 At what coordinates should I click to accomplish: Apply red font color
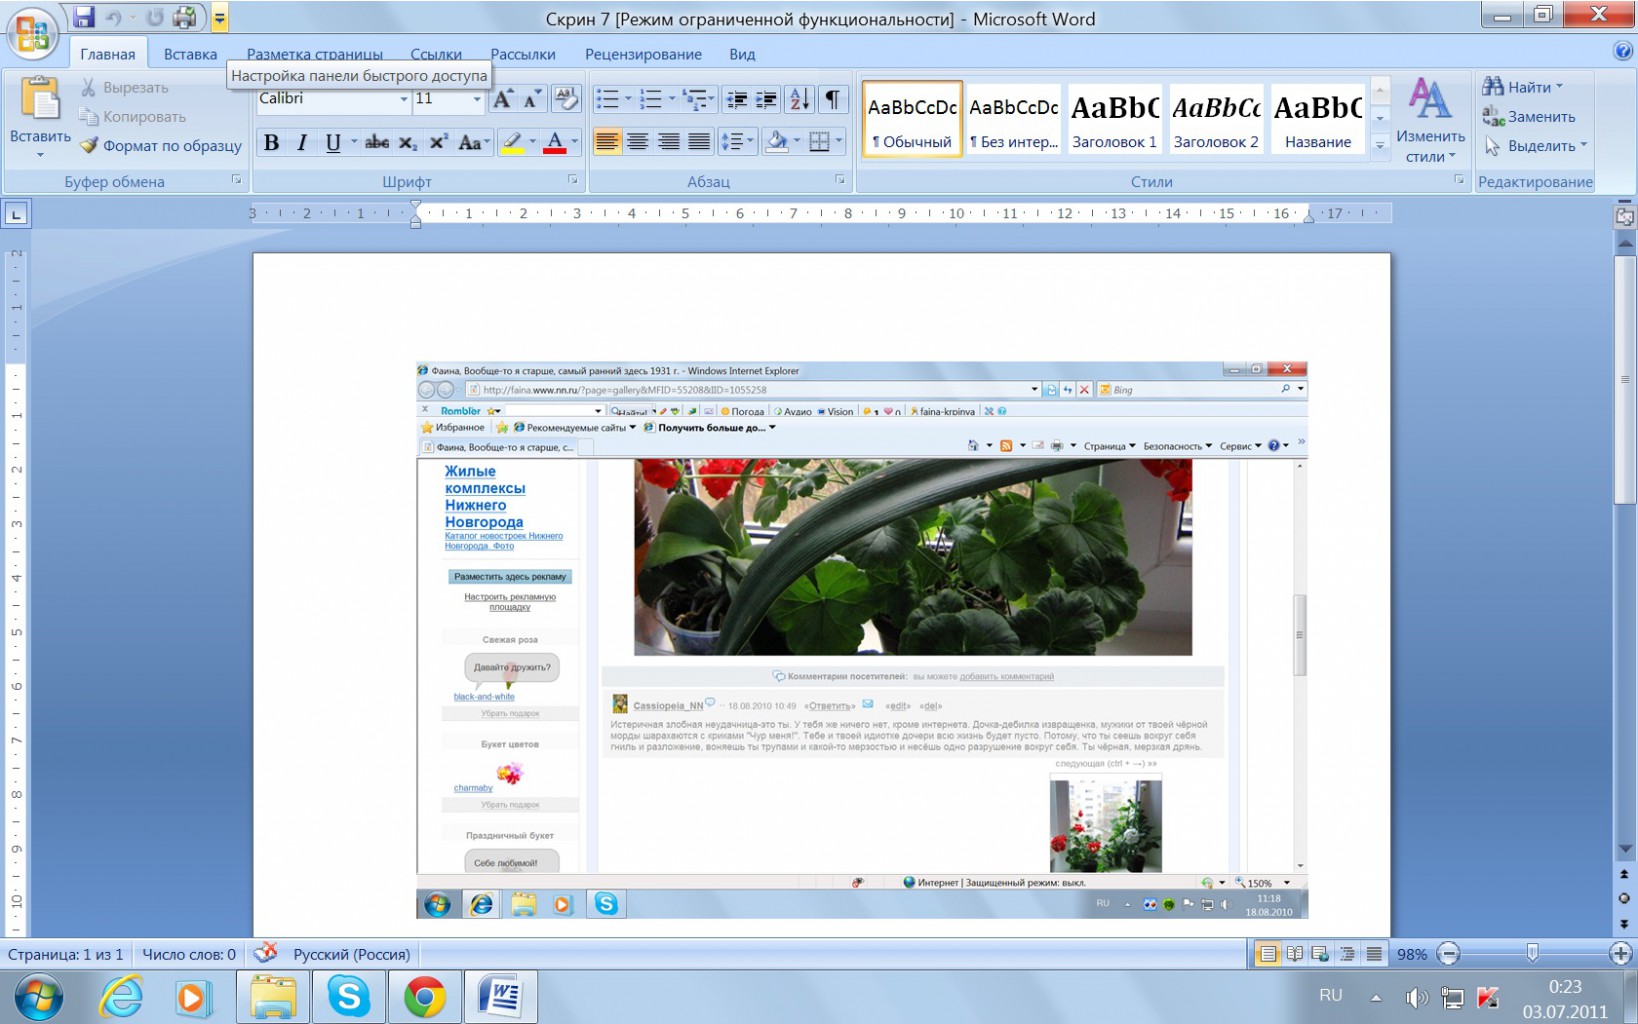554,143
